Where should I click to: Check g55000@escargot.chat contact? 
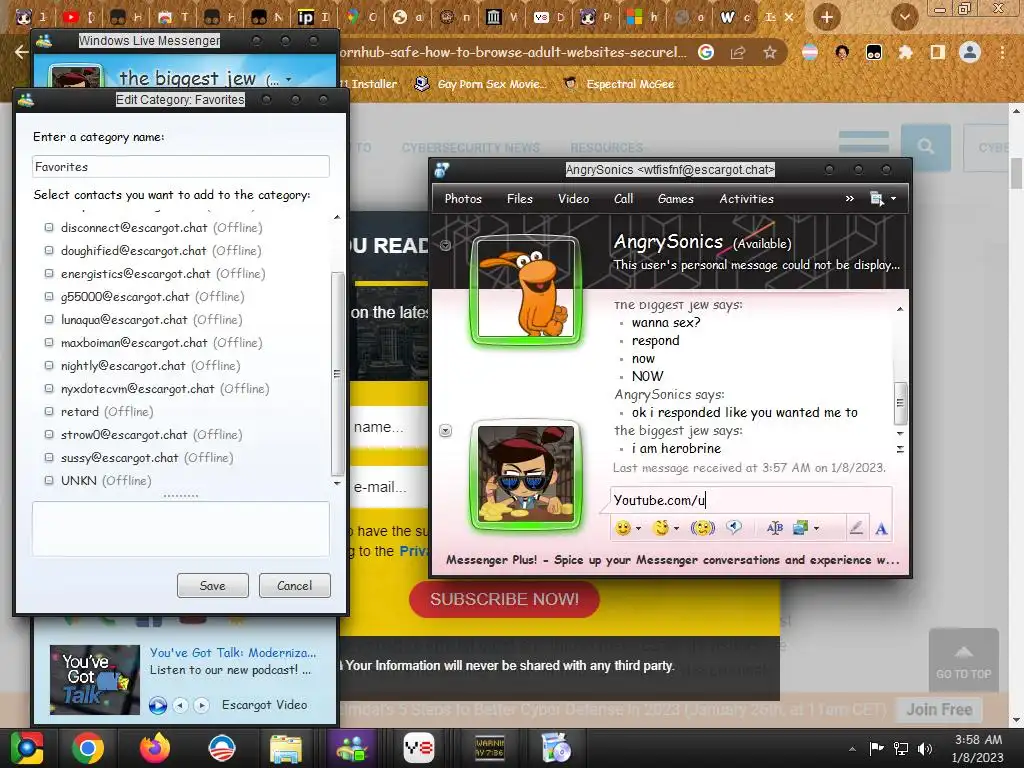[49, 296]
